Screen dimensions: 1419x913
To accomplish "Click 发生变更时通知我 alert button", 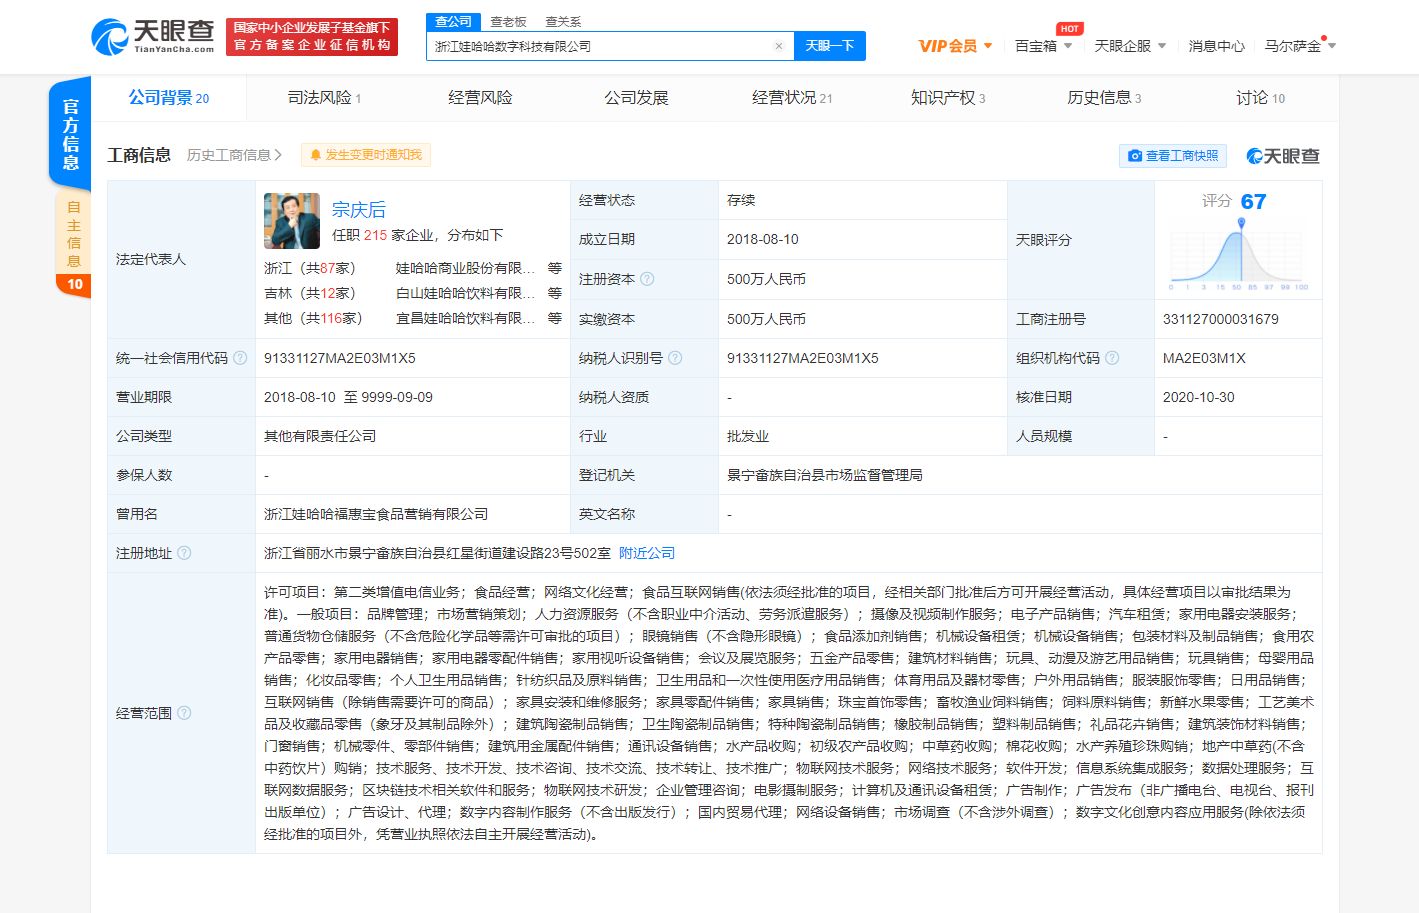I will (x=366, y=155).
